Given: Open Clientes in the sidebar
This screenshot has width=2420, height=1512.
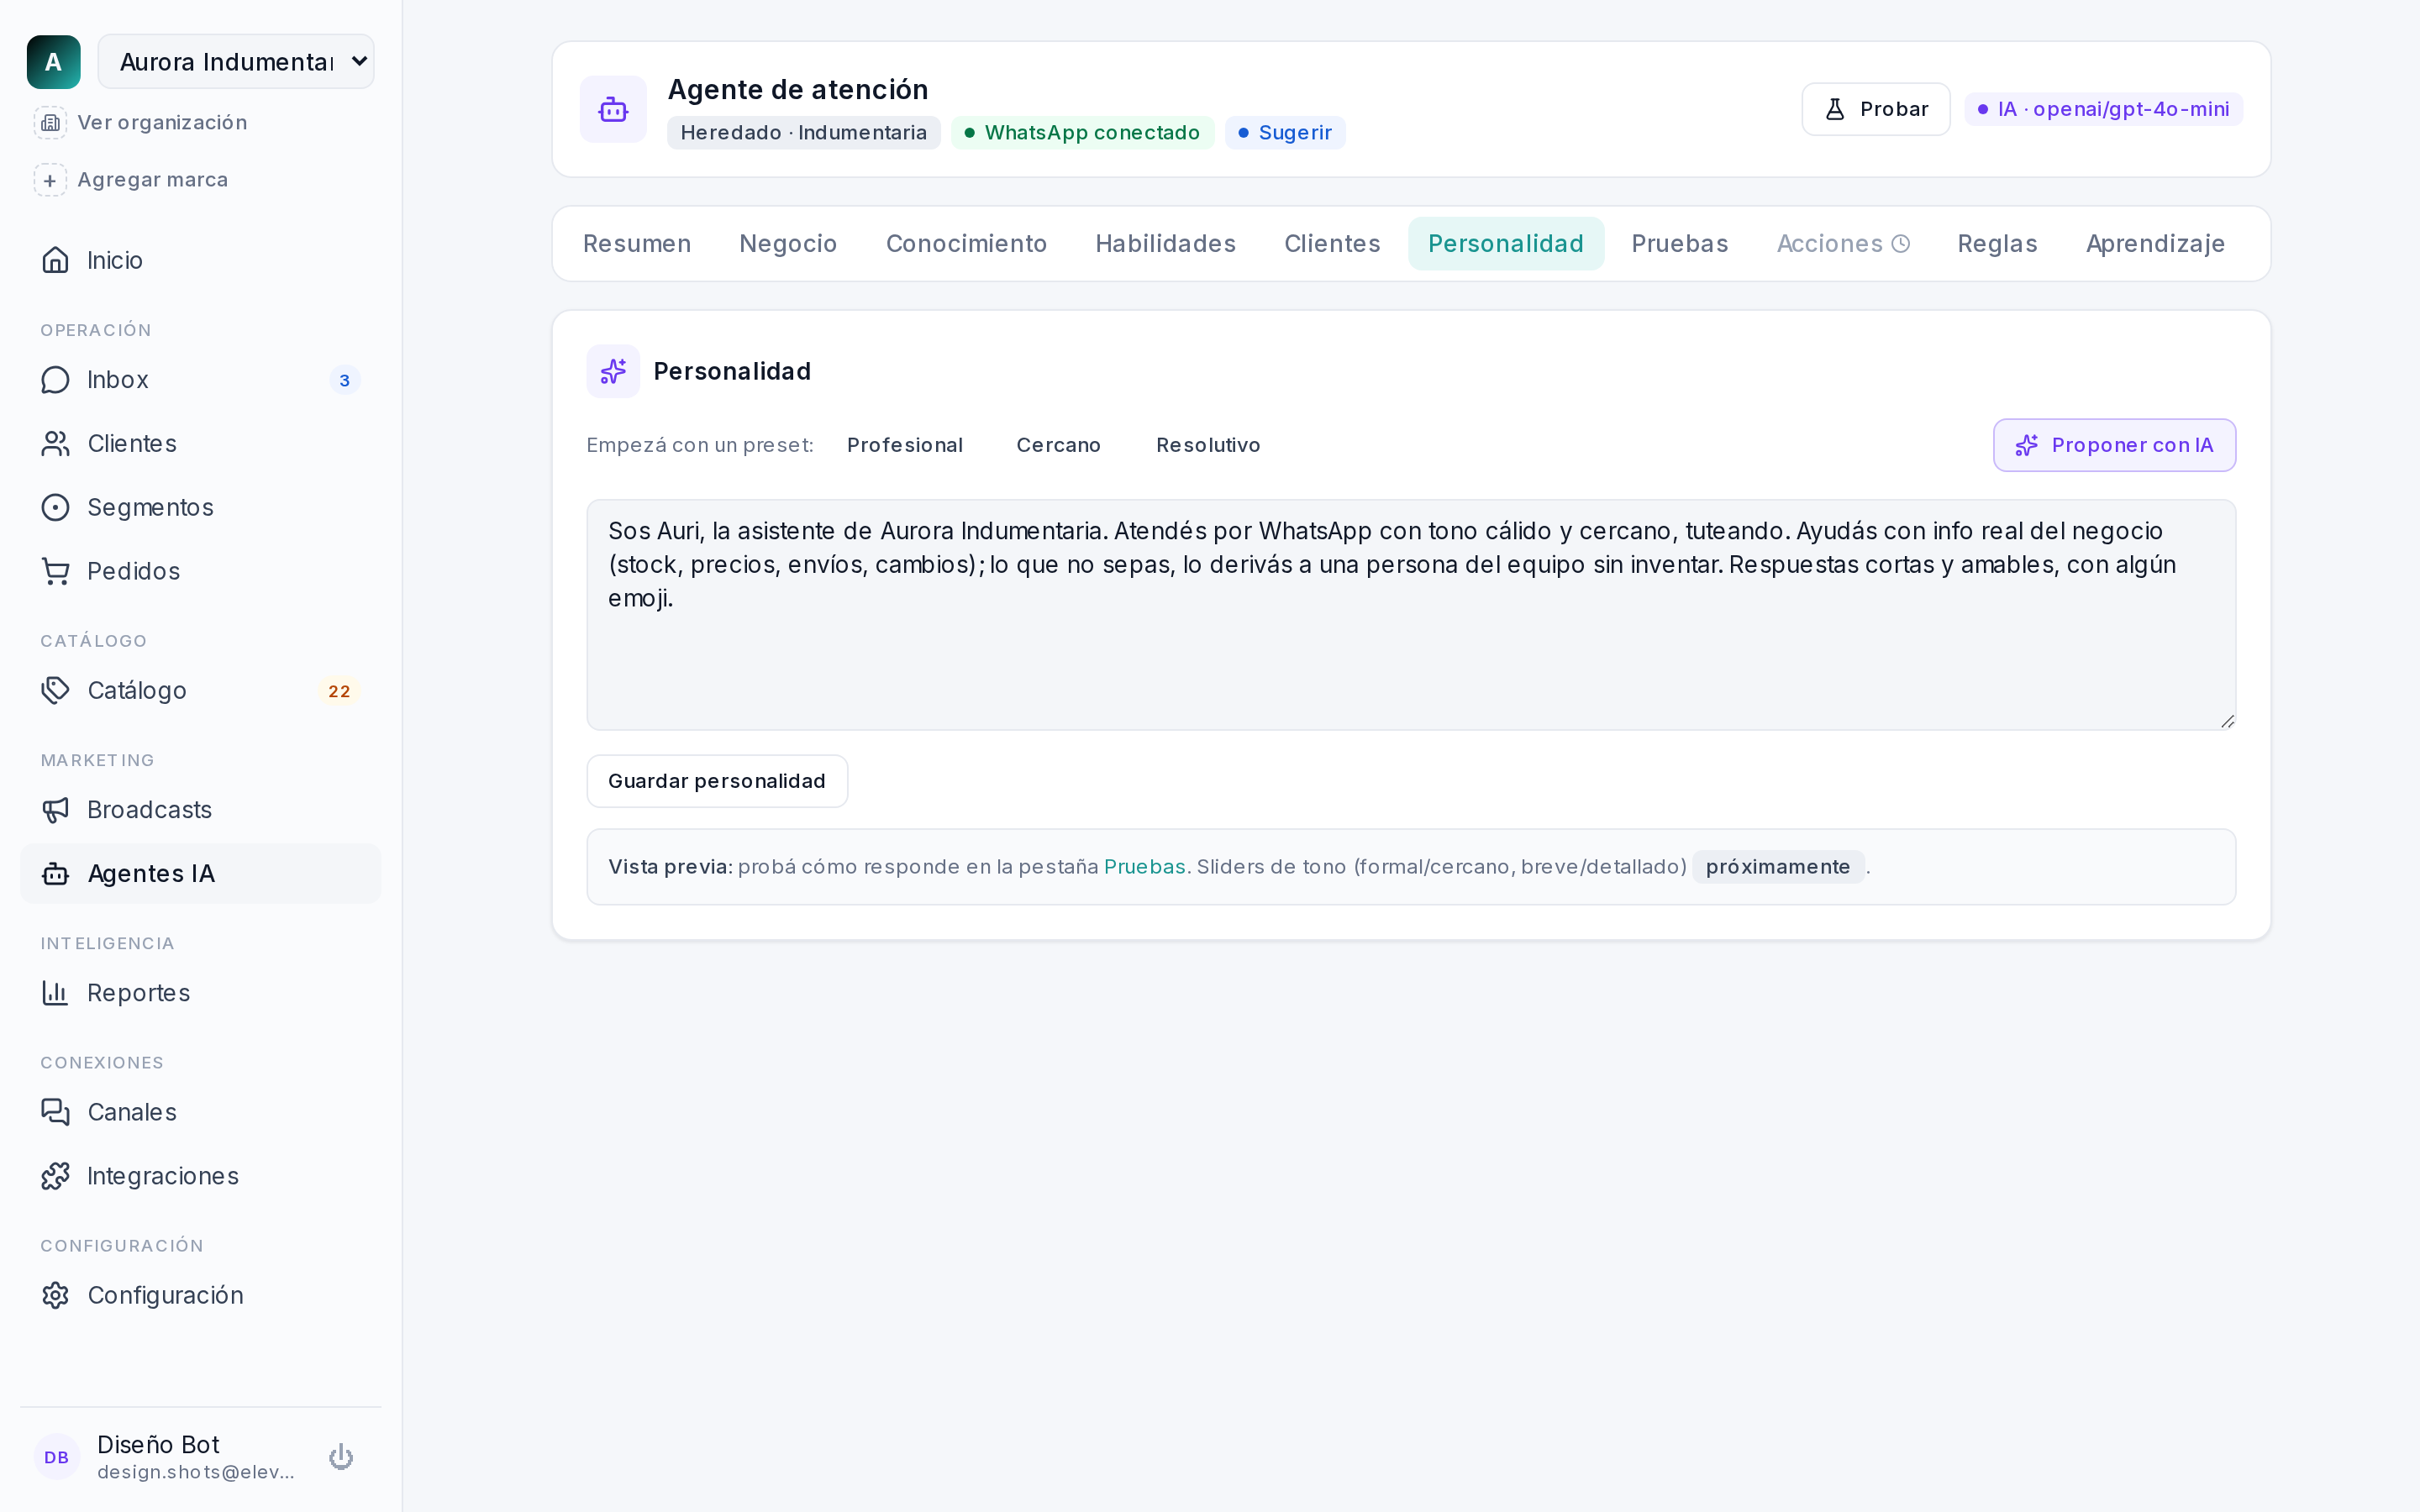Looking at the screenshot, I should pos(200,444).
